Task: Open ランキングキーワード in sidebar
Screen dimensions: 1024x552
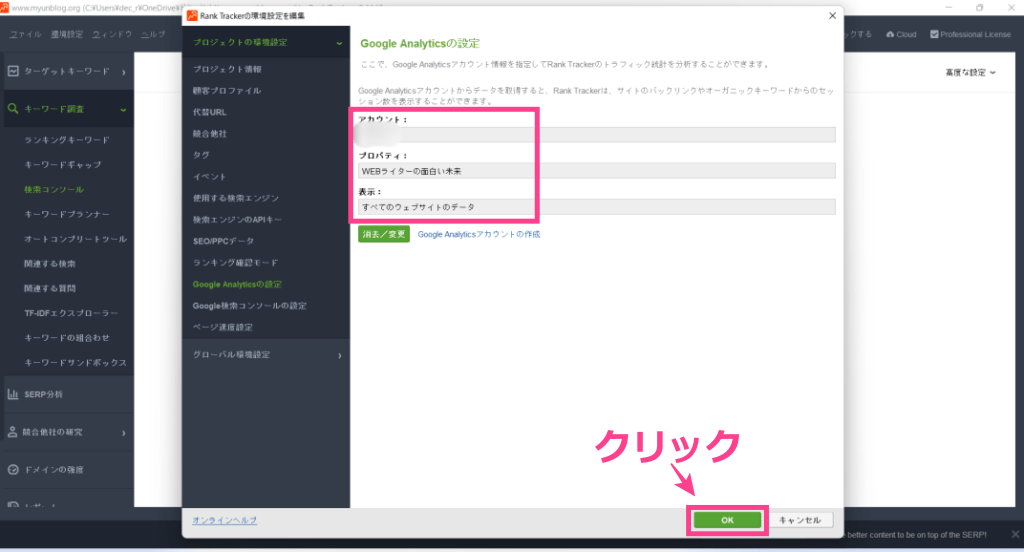Action: click(x=67, y=140)
